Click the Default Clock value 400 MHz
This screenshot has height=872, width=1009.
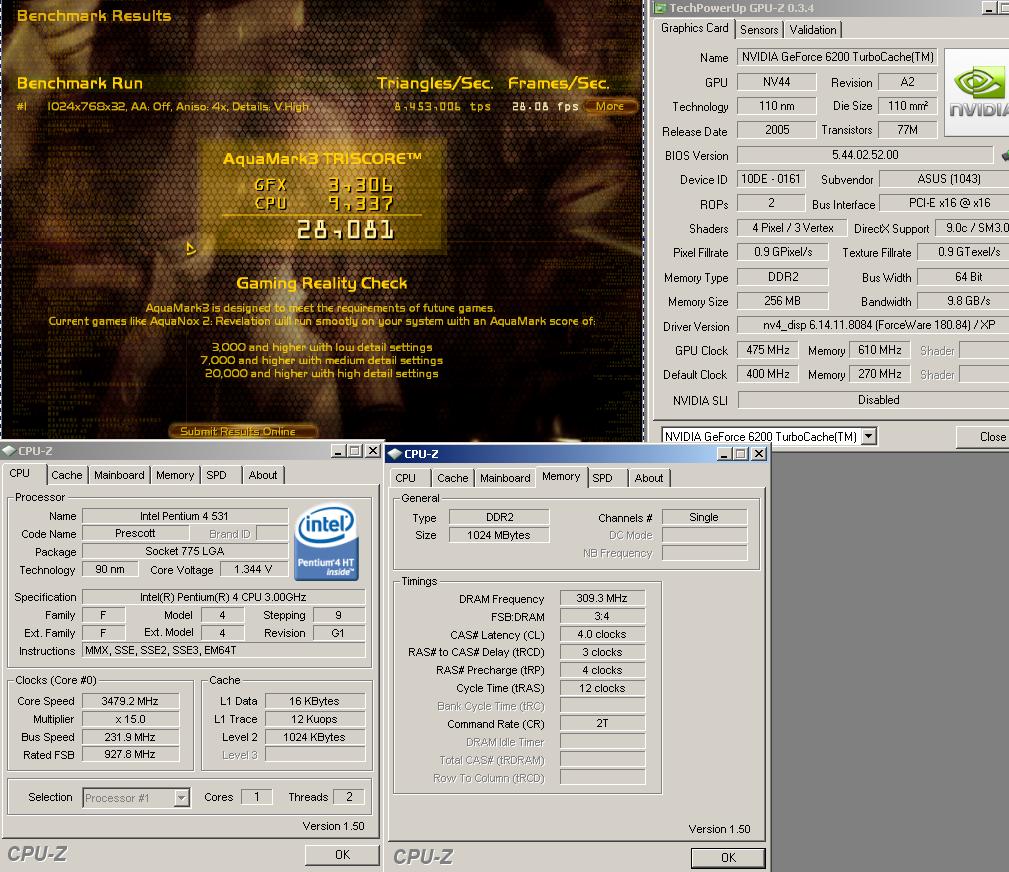(767, 374)
